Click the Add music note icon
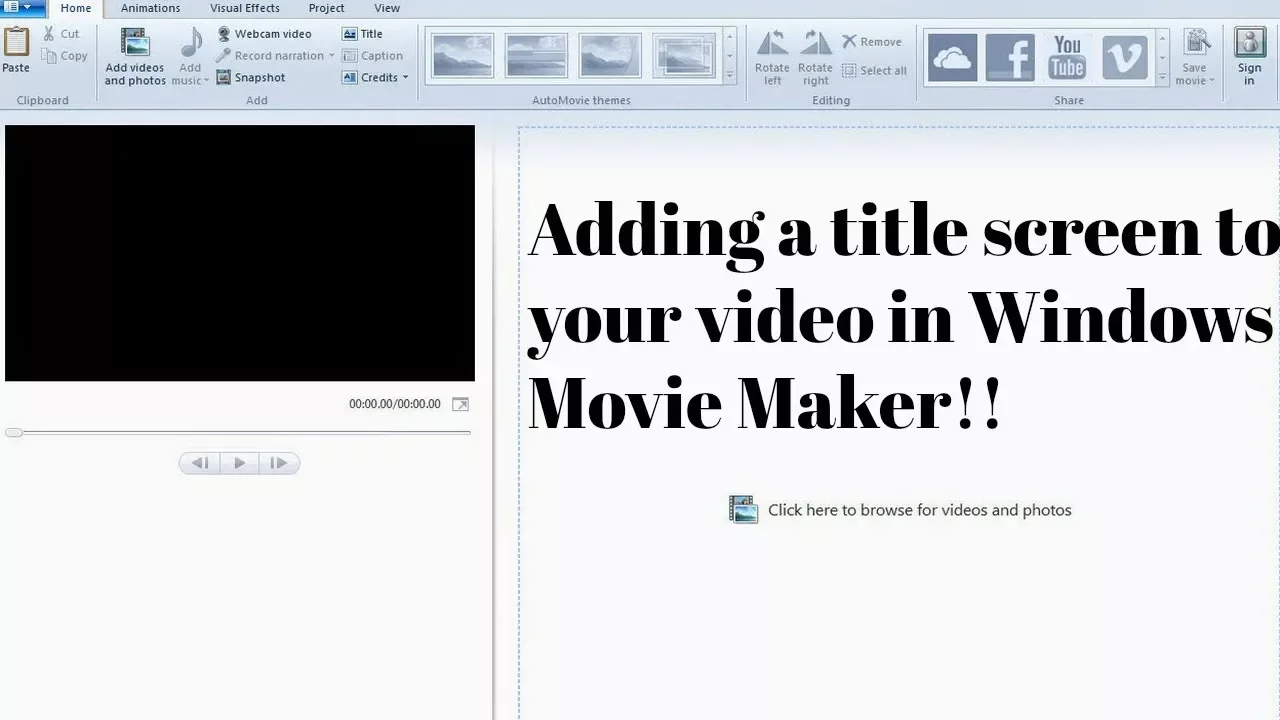Viewport: 1280px width, 720px height. (190, 44)
